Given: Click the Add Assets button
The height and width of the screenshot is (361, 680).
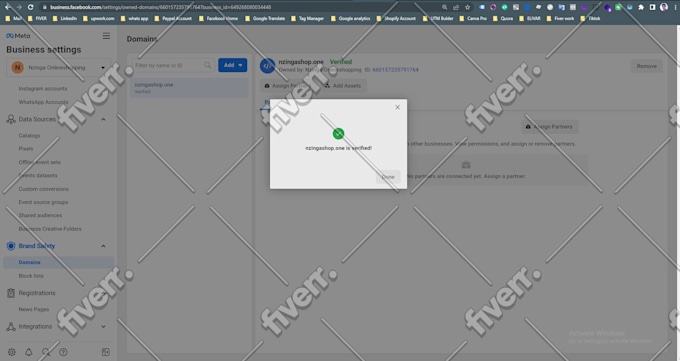Looking at the screenshot, I should (343, 85).
